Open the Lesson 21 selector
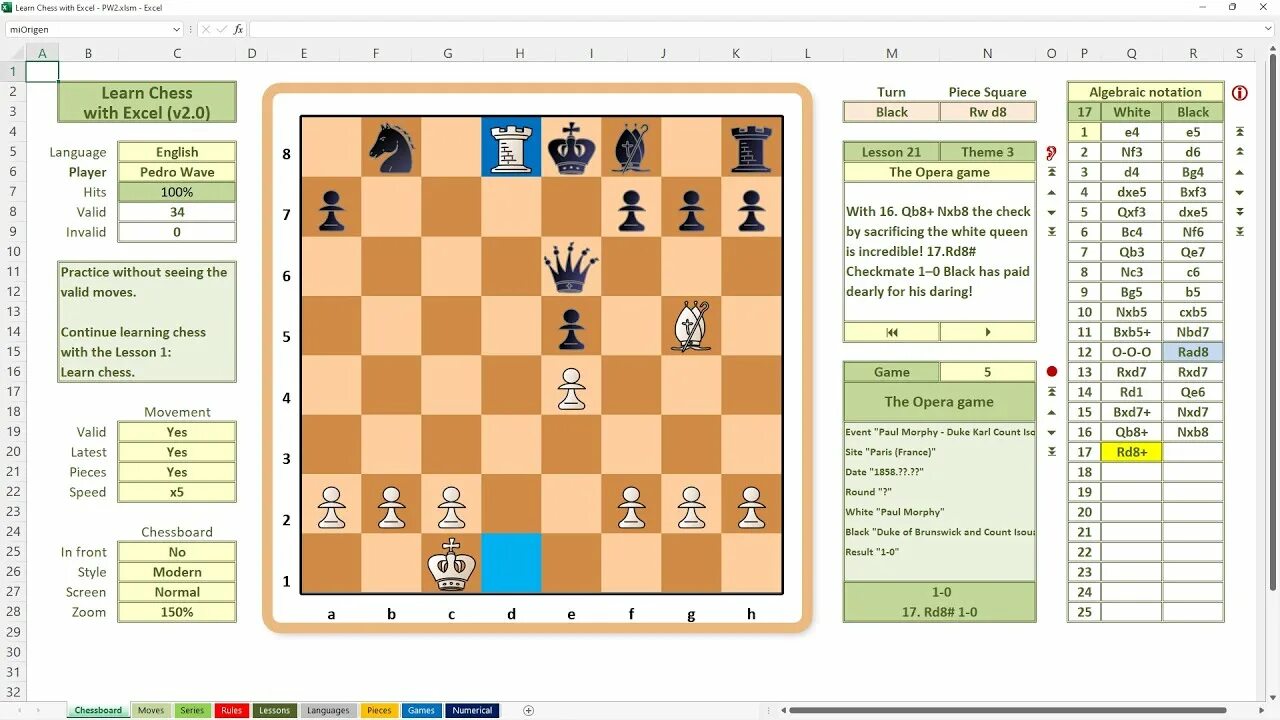Screen dimensions: 1280x720 click(x=892, y=152)
